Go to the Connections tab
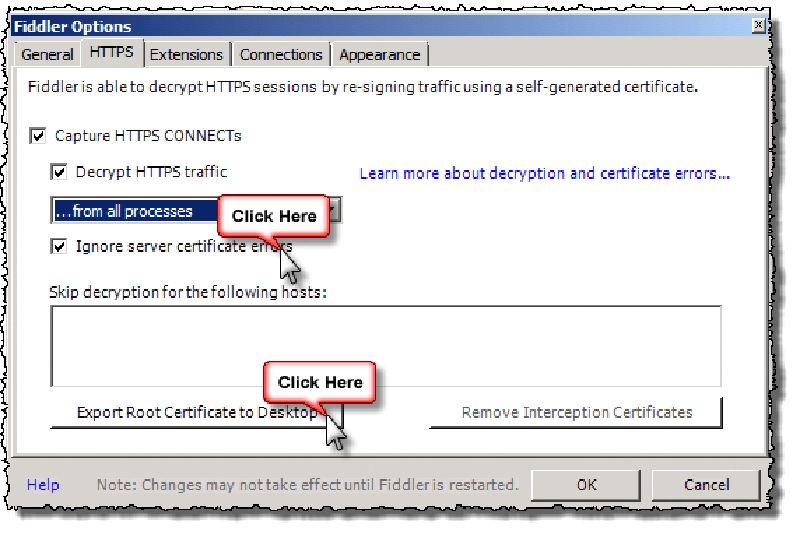800x538 pixels. pyautogui.click(x=281, y=55)
